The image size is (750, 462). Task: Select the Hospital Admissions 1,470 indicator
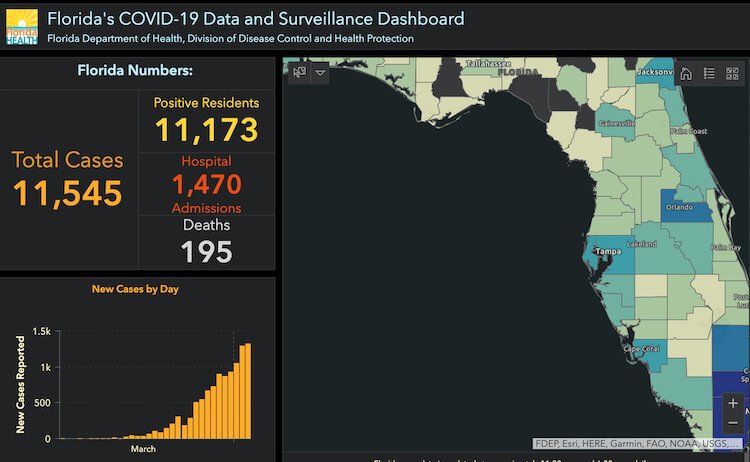click(x=206, y=184)
